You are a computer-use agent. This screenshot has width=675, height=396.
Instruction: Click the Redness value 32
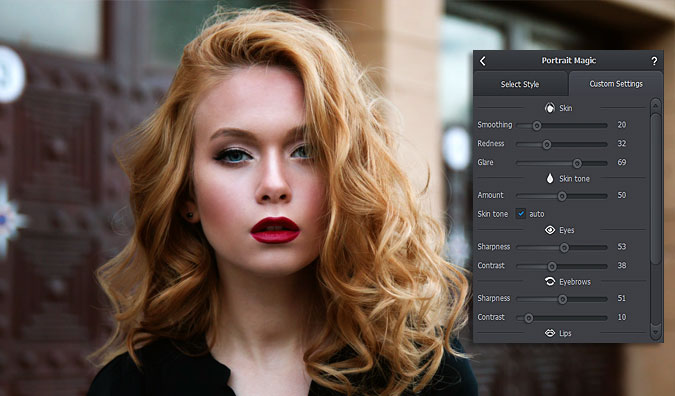(622, 143)
